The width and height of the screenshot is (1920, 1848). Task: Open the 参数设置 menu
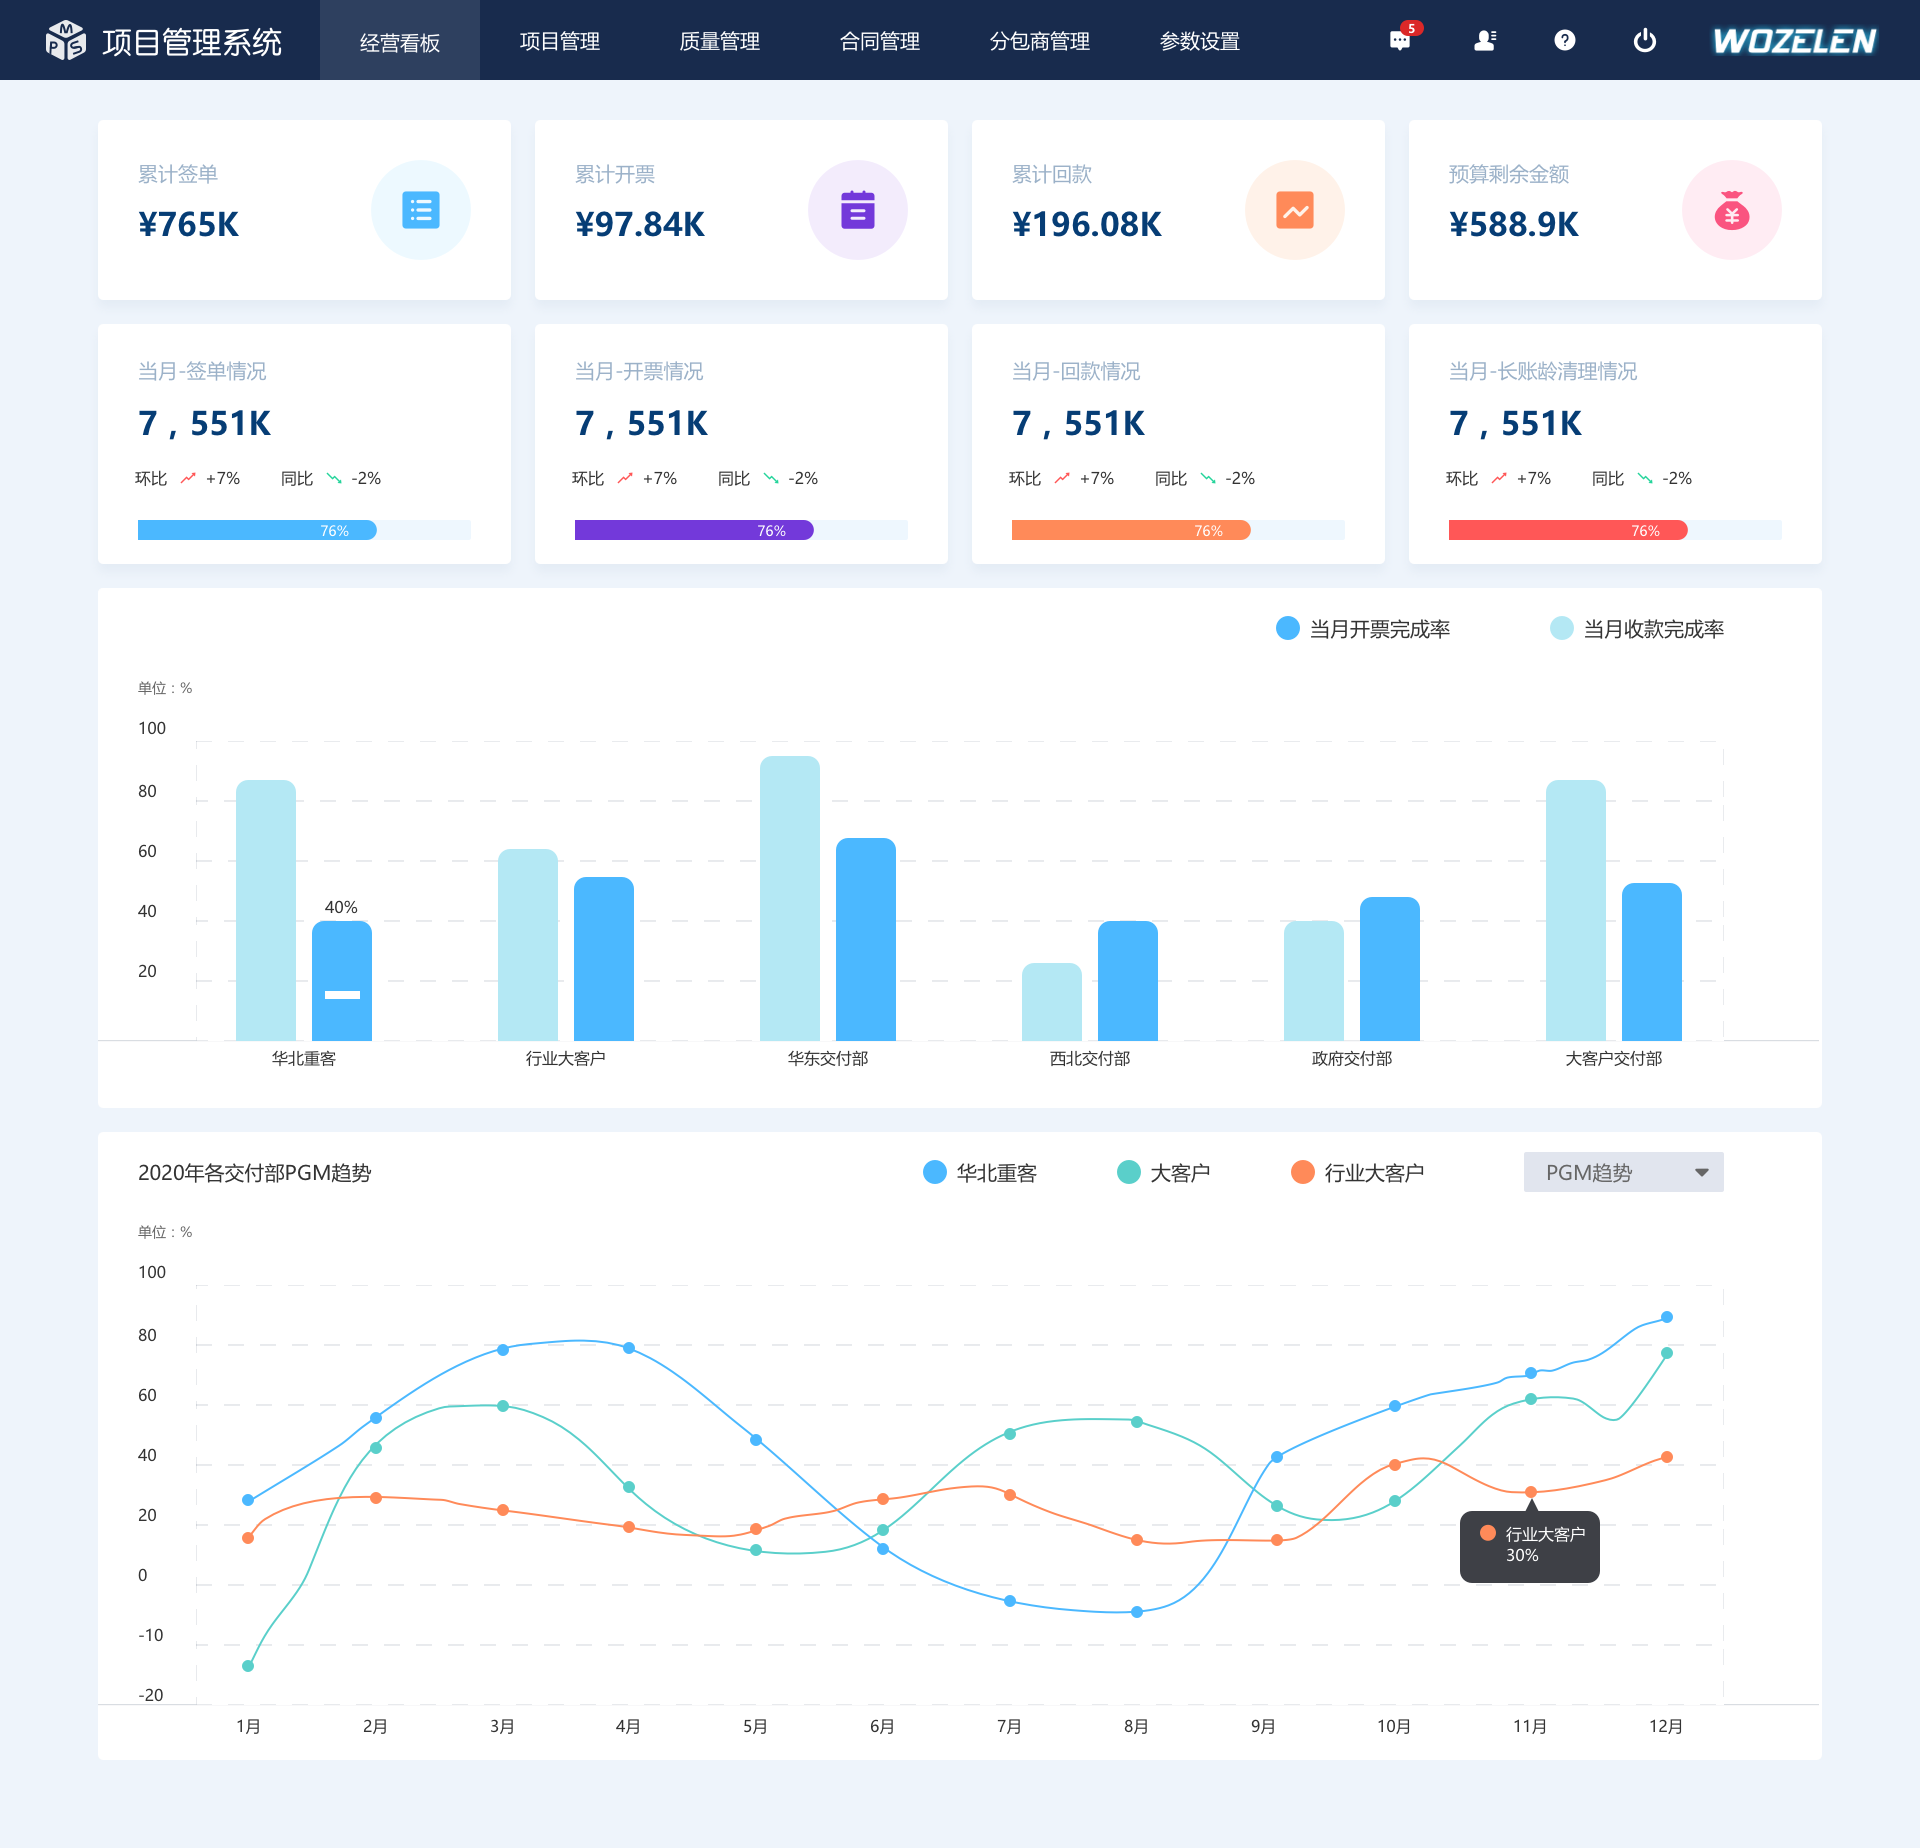coord(1200,42)
